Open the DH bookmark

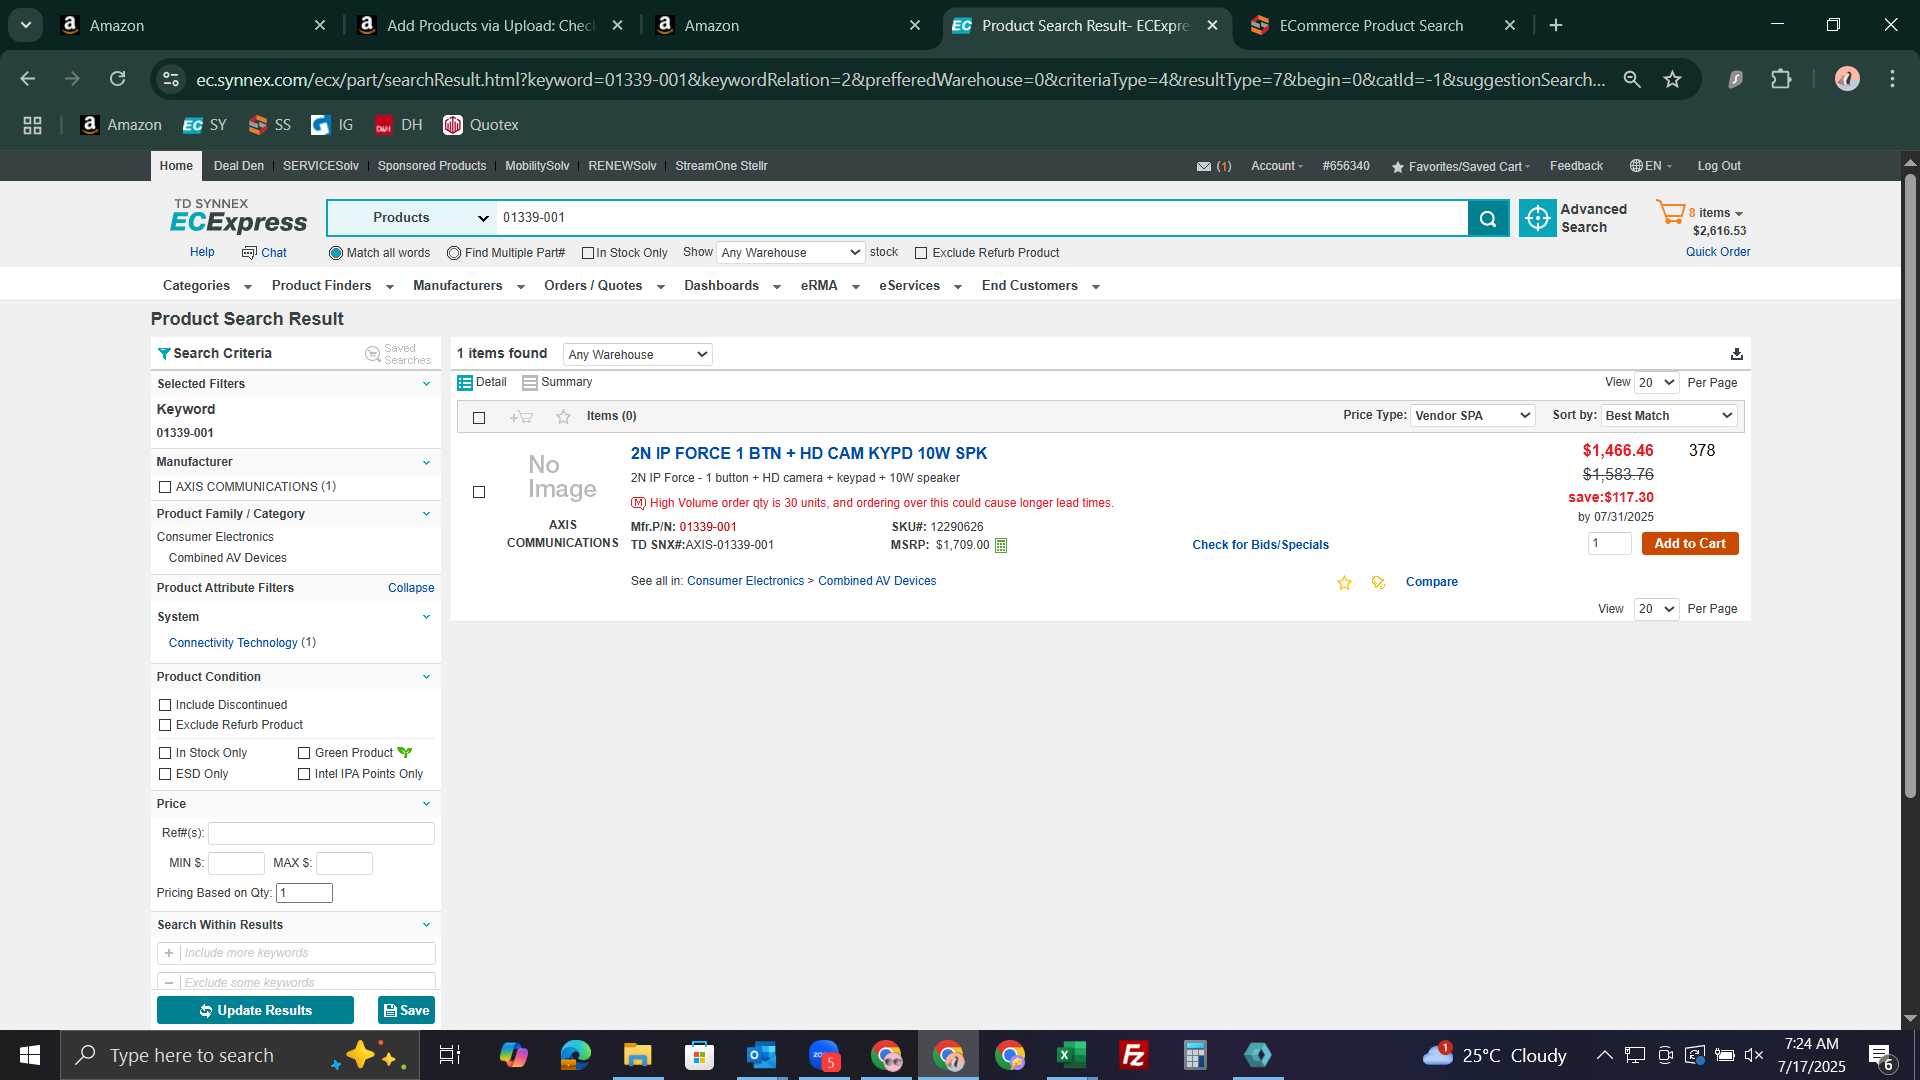point(398,125)
